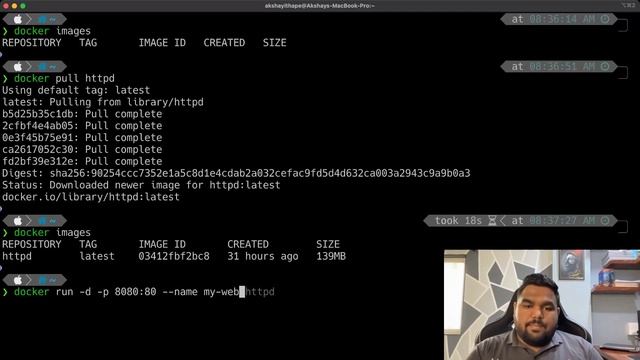Click the Apple logo above docker pull httpd
Image resolution: width=640 pixels, height=360 pixels.
(18, 67)
